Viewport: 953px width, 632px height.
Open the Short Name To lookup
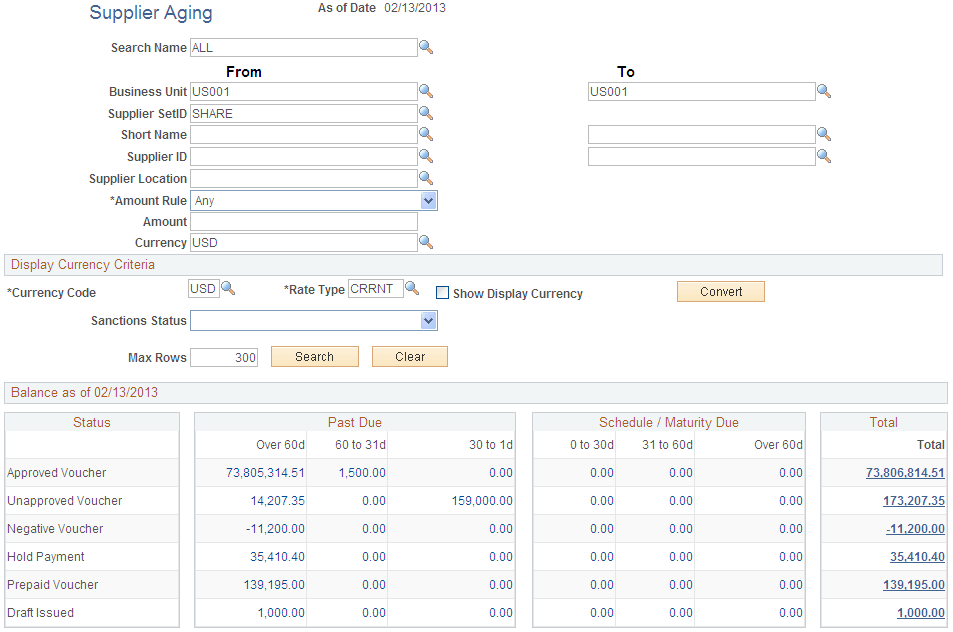coord(824,134)
